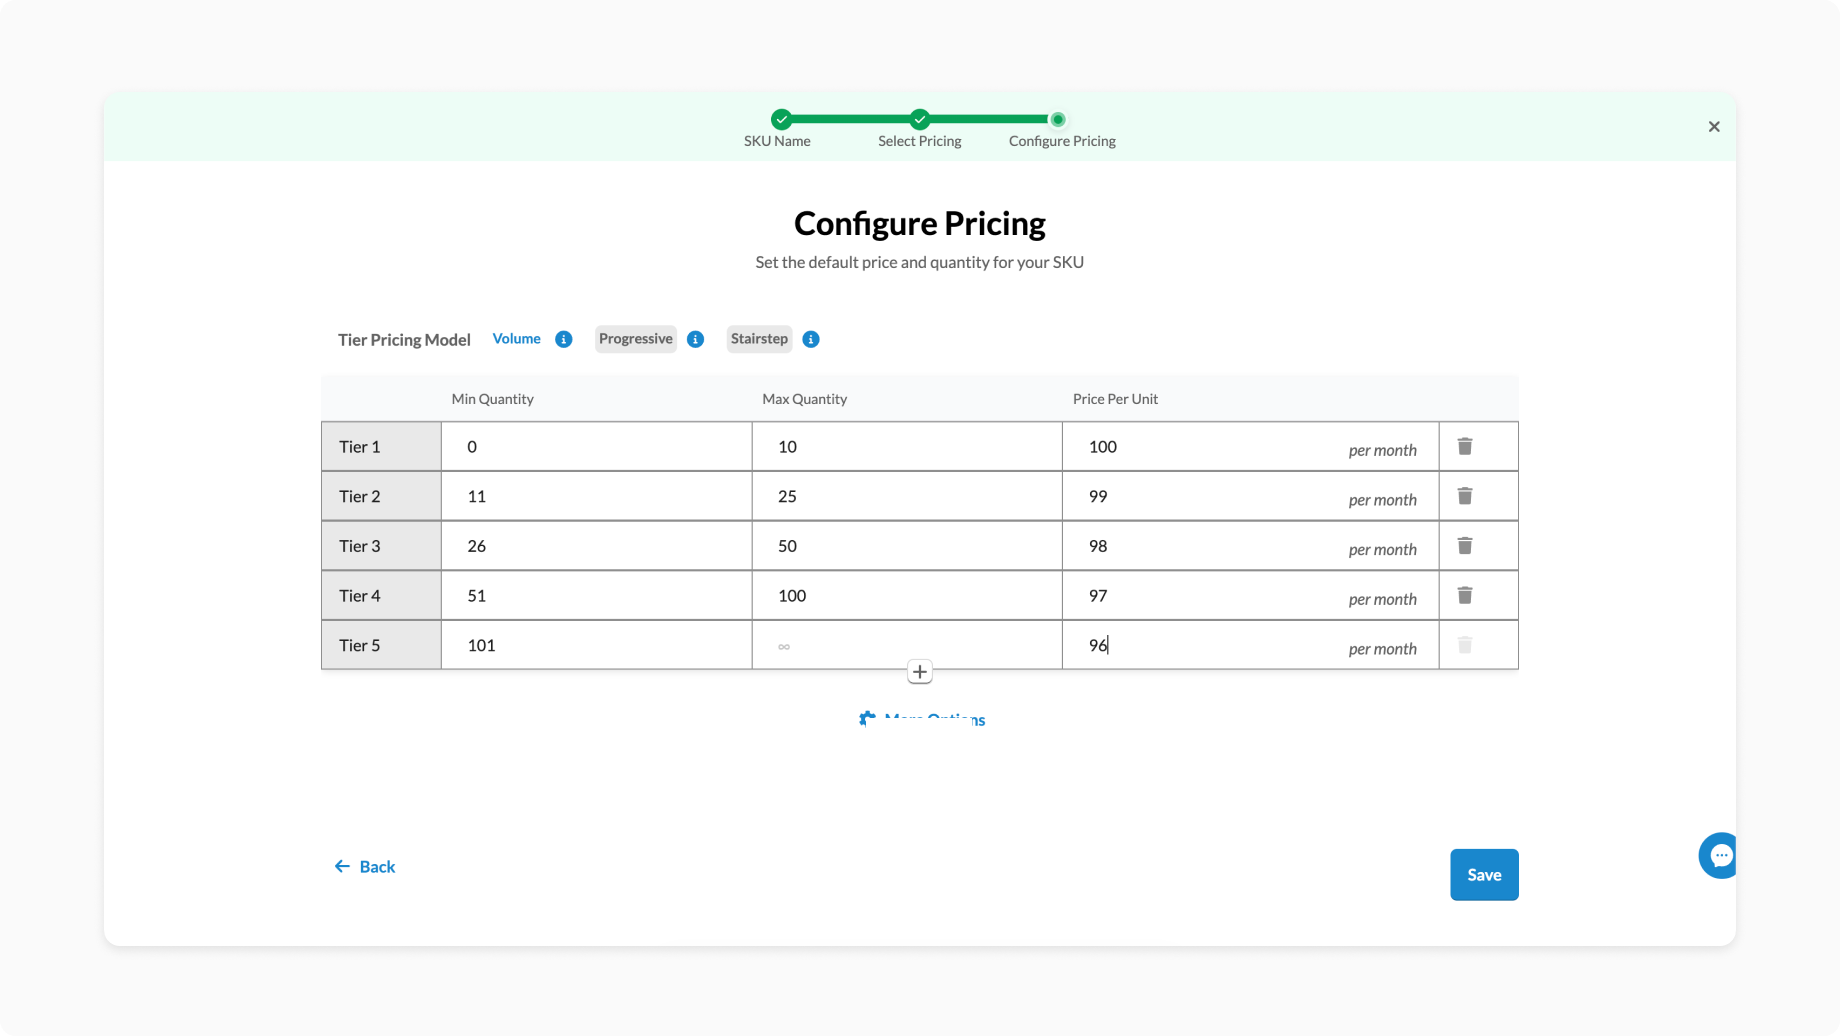Select the Volume pricing model
1840x1036 pixels.
[516, 339]
